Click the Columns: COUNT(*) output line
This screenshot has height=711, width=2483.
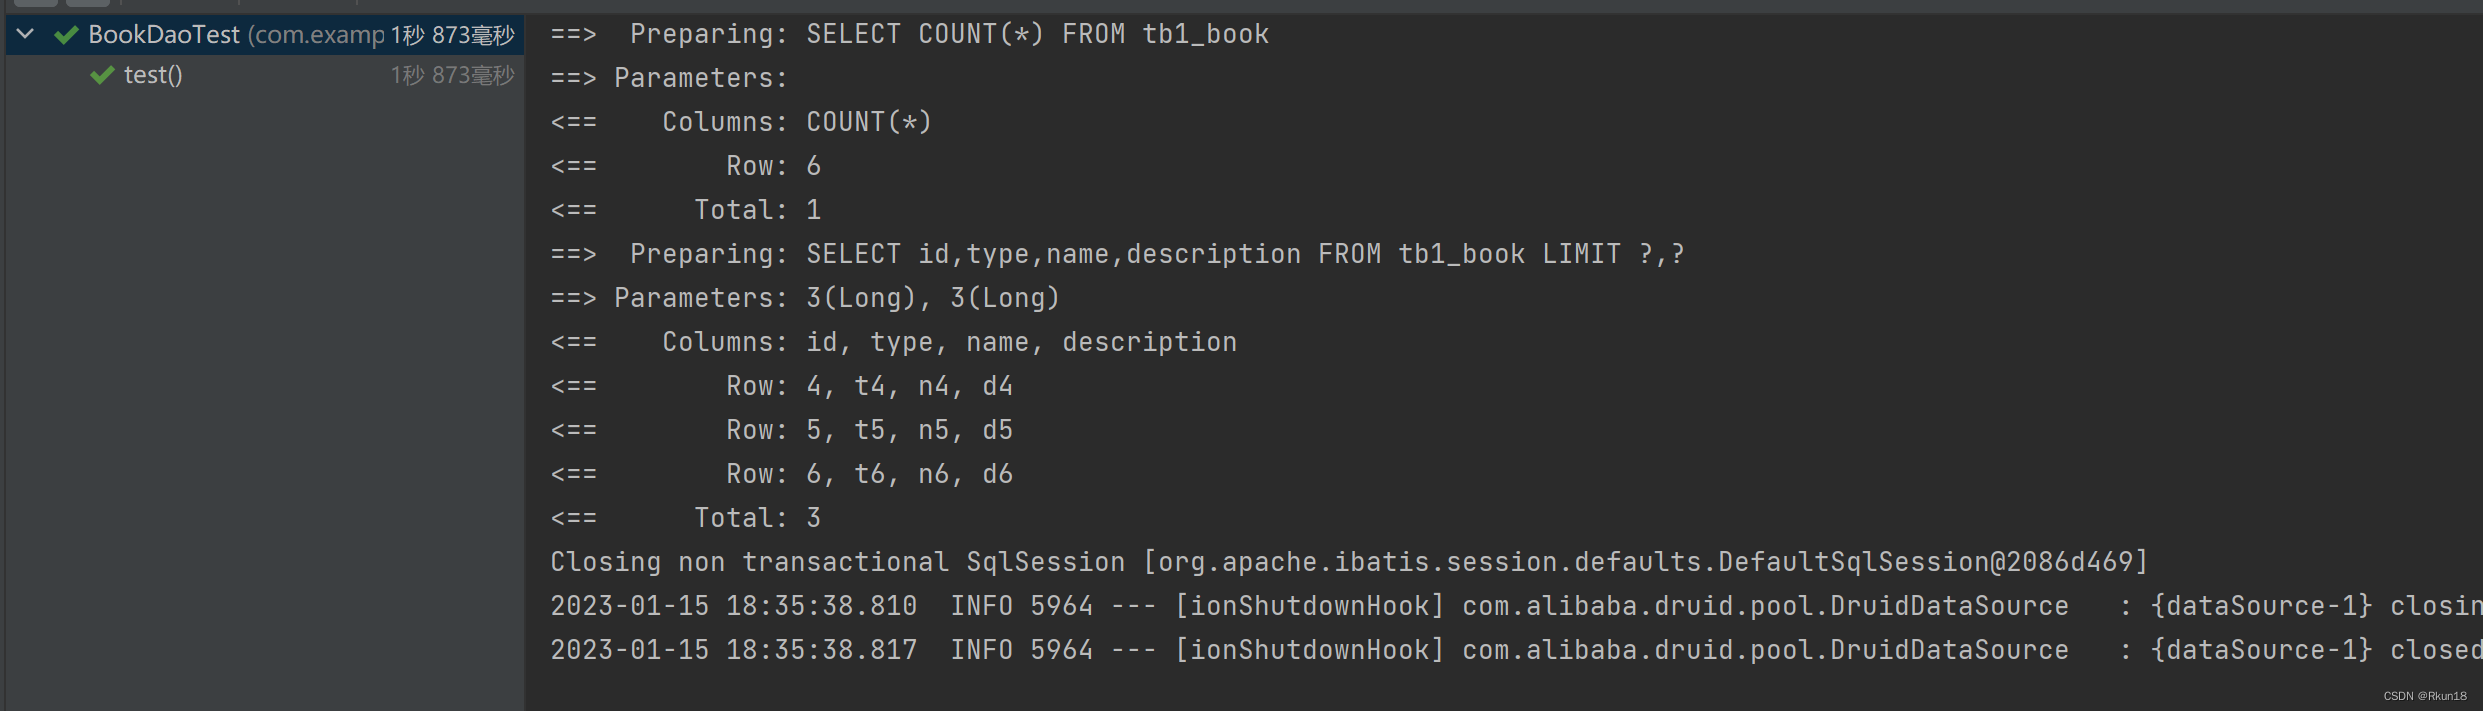click(742, 121)
